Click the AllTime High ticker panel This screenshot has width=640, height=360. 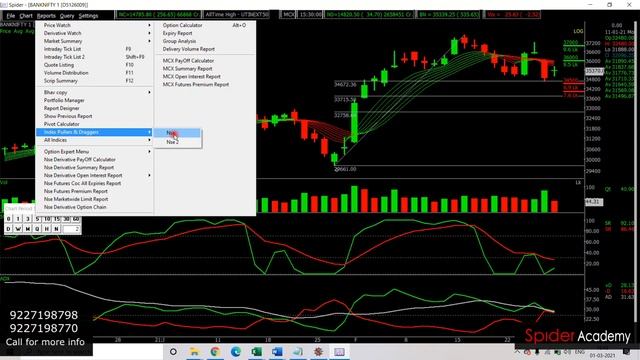(x=236, y=14)
